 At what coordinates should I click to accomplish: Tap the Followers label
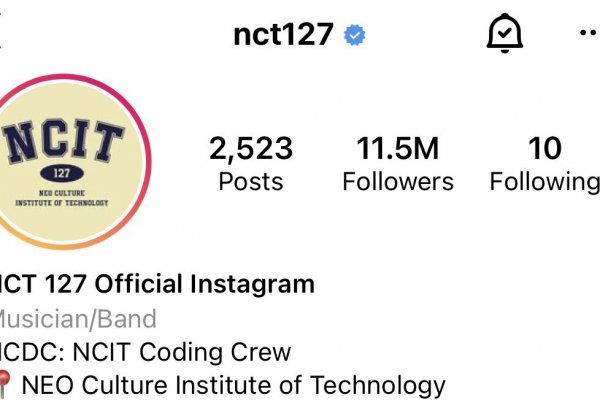pos(398,181)
